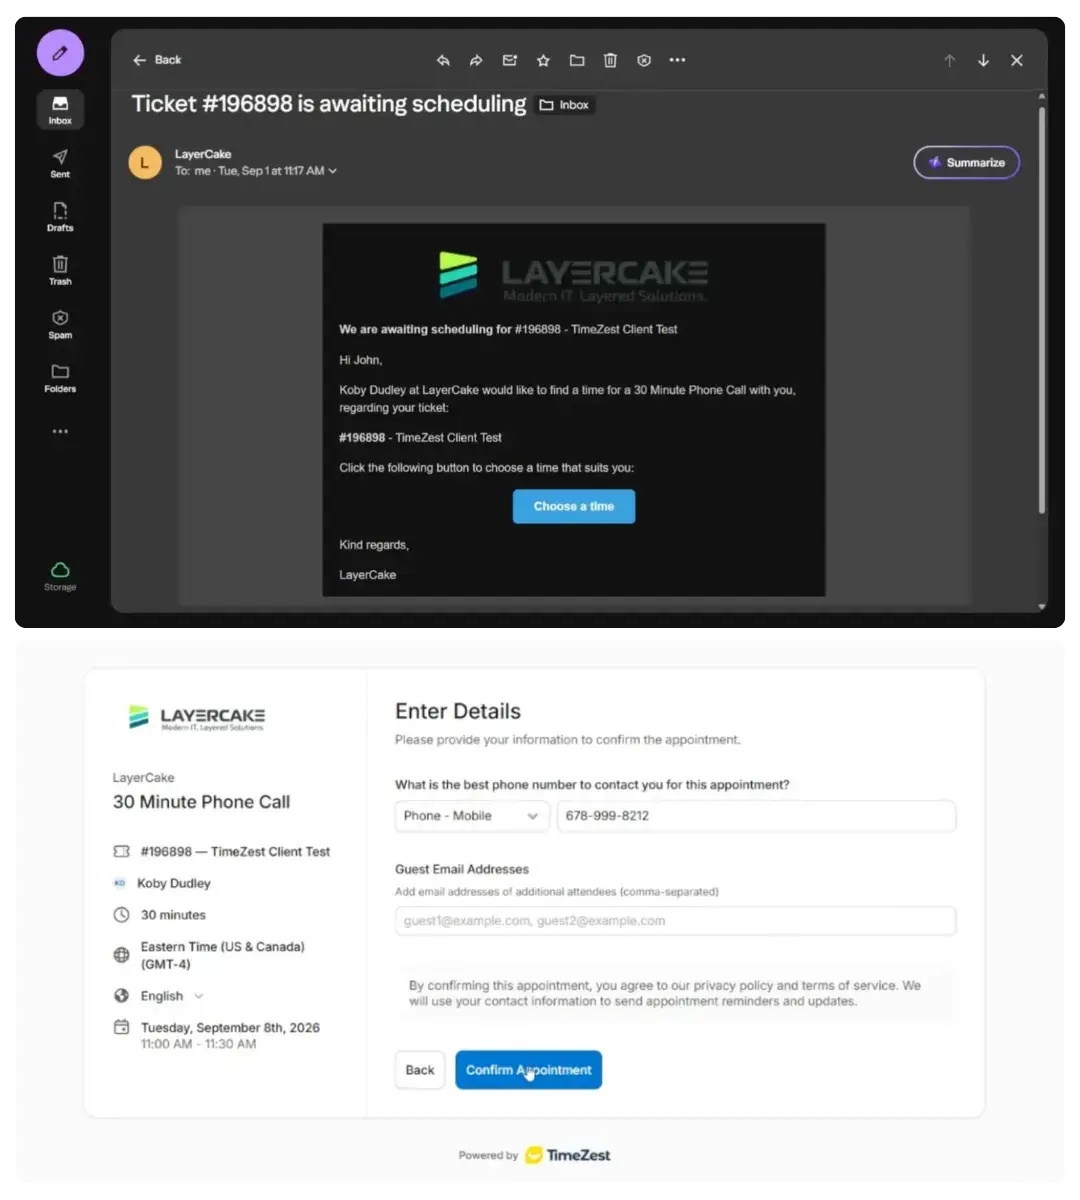Open the English language dropdown
1080x1200 pixels.
tap(172, 996)
